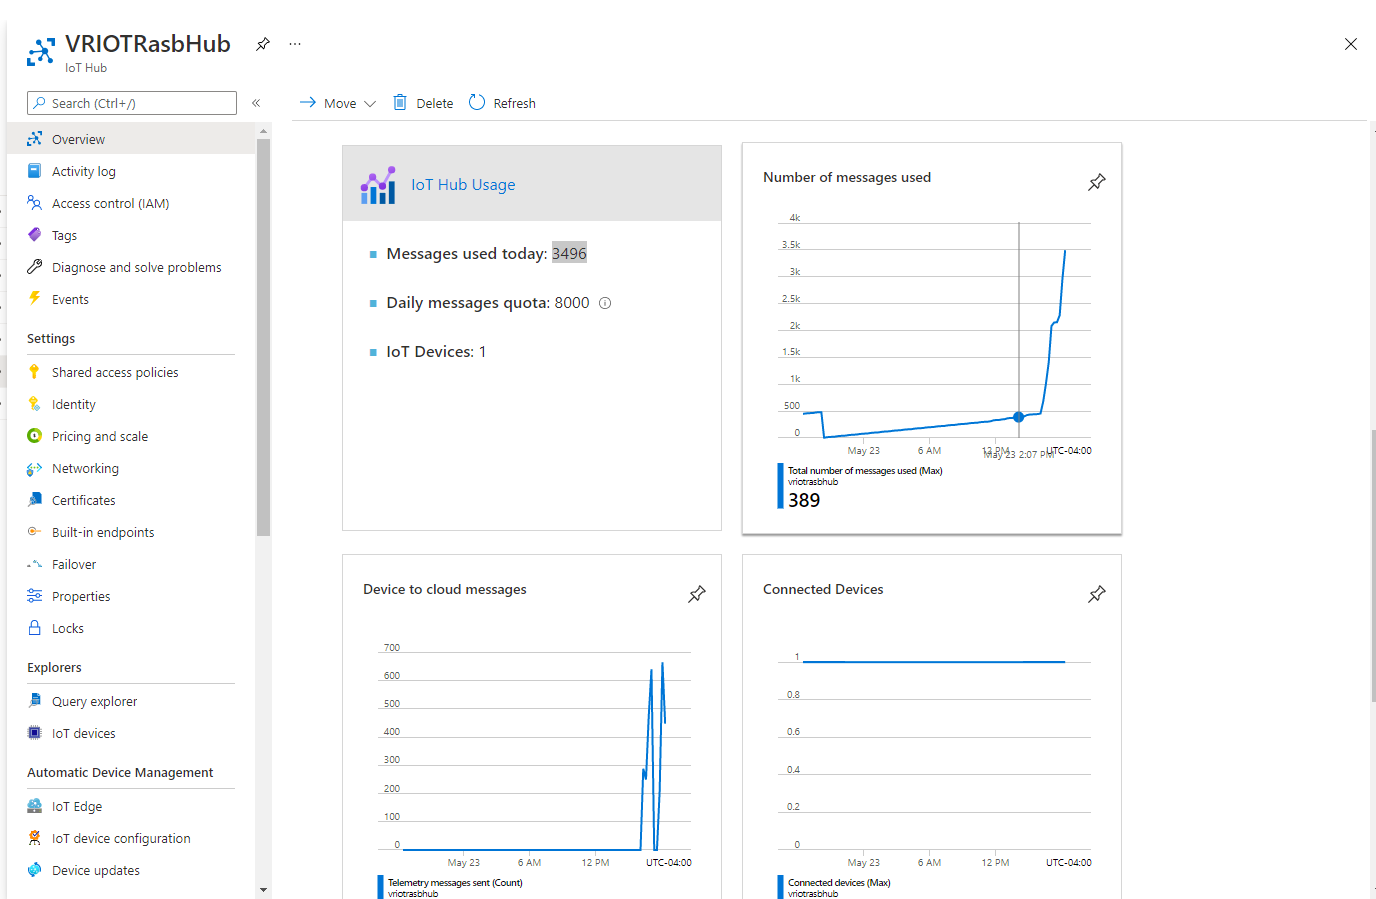Pin the Connected Devices chart
This screenshot has width=1376, height=899.
click(1097, 594)
